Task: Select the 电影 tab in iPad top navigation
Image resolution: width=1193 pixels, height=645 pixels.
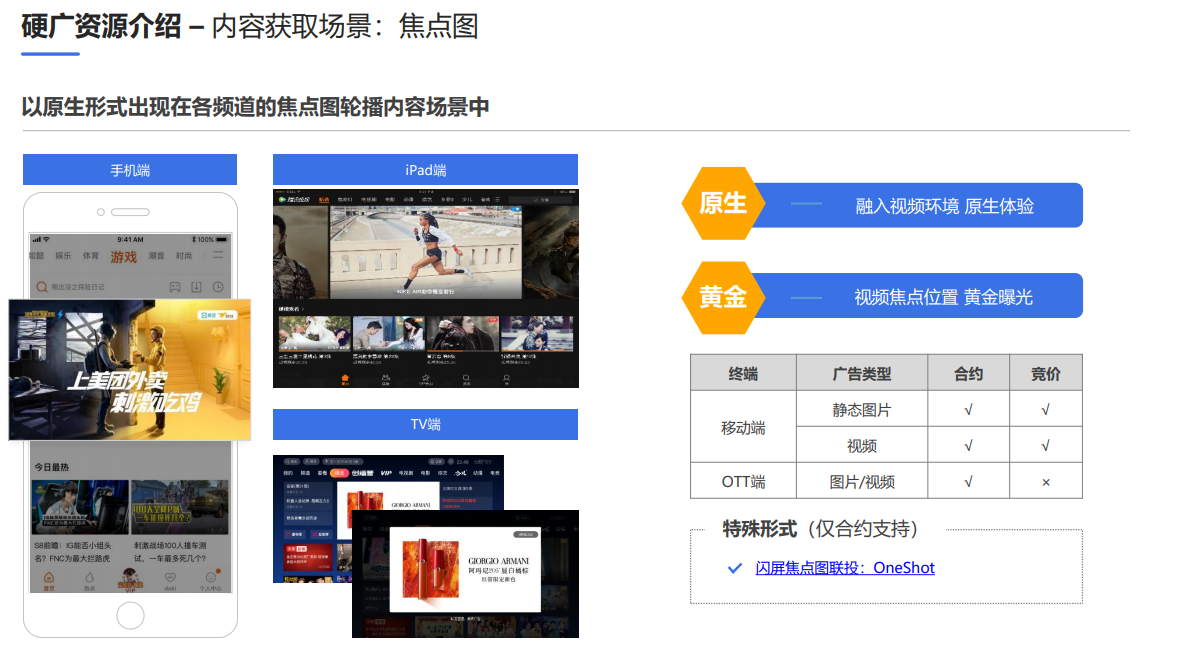Action: (x=391, y=199)
